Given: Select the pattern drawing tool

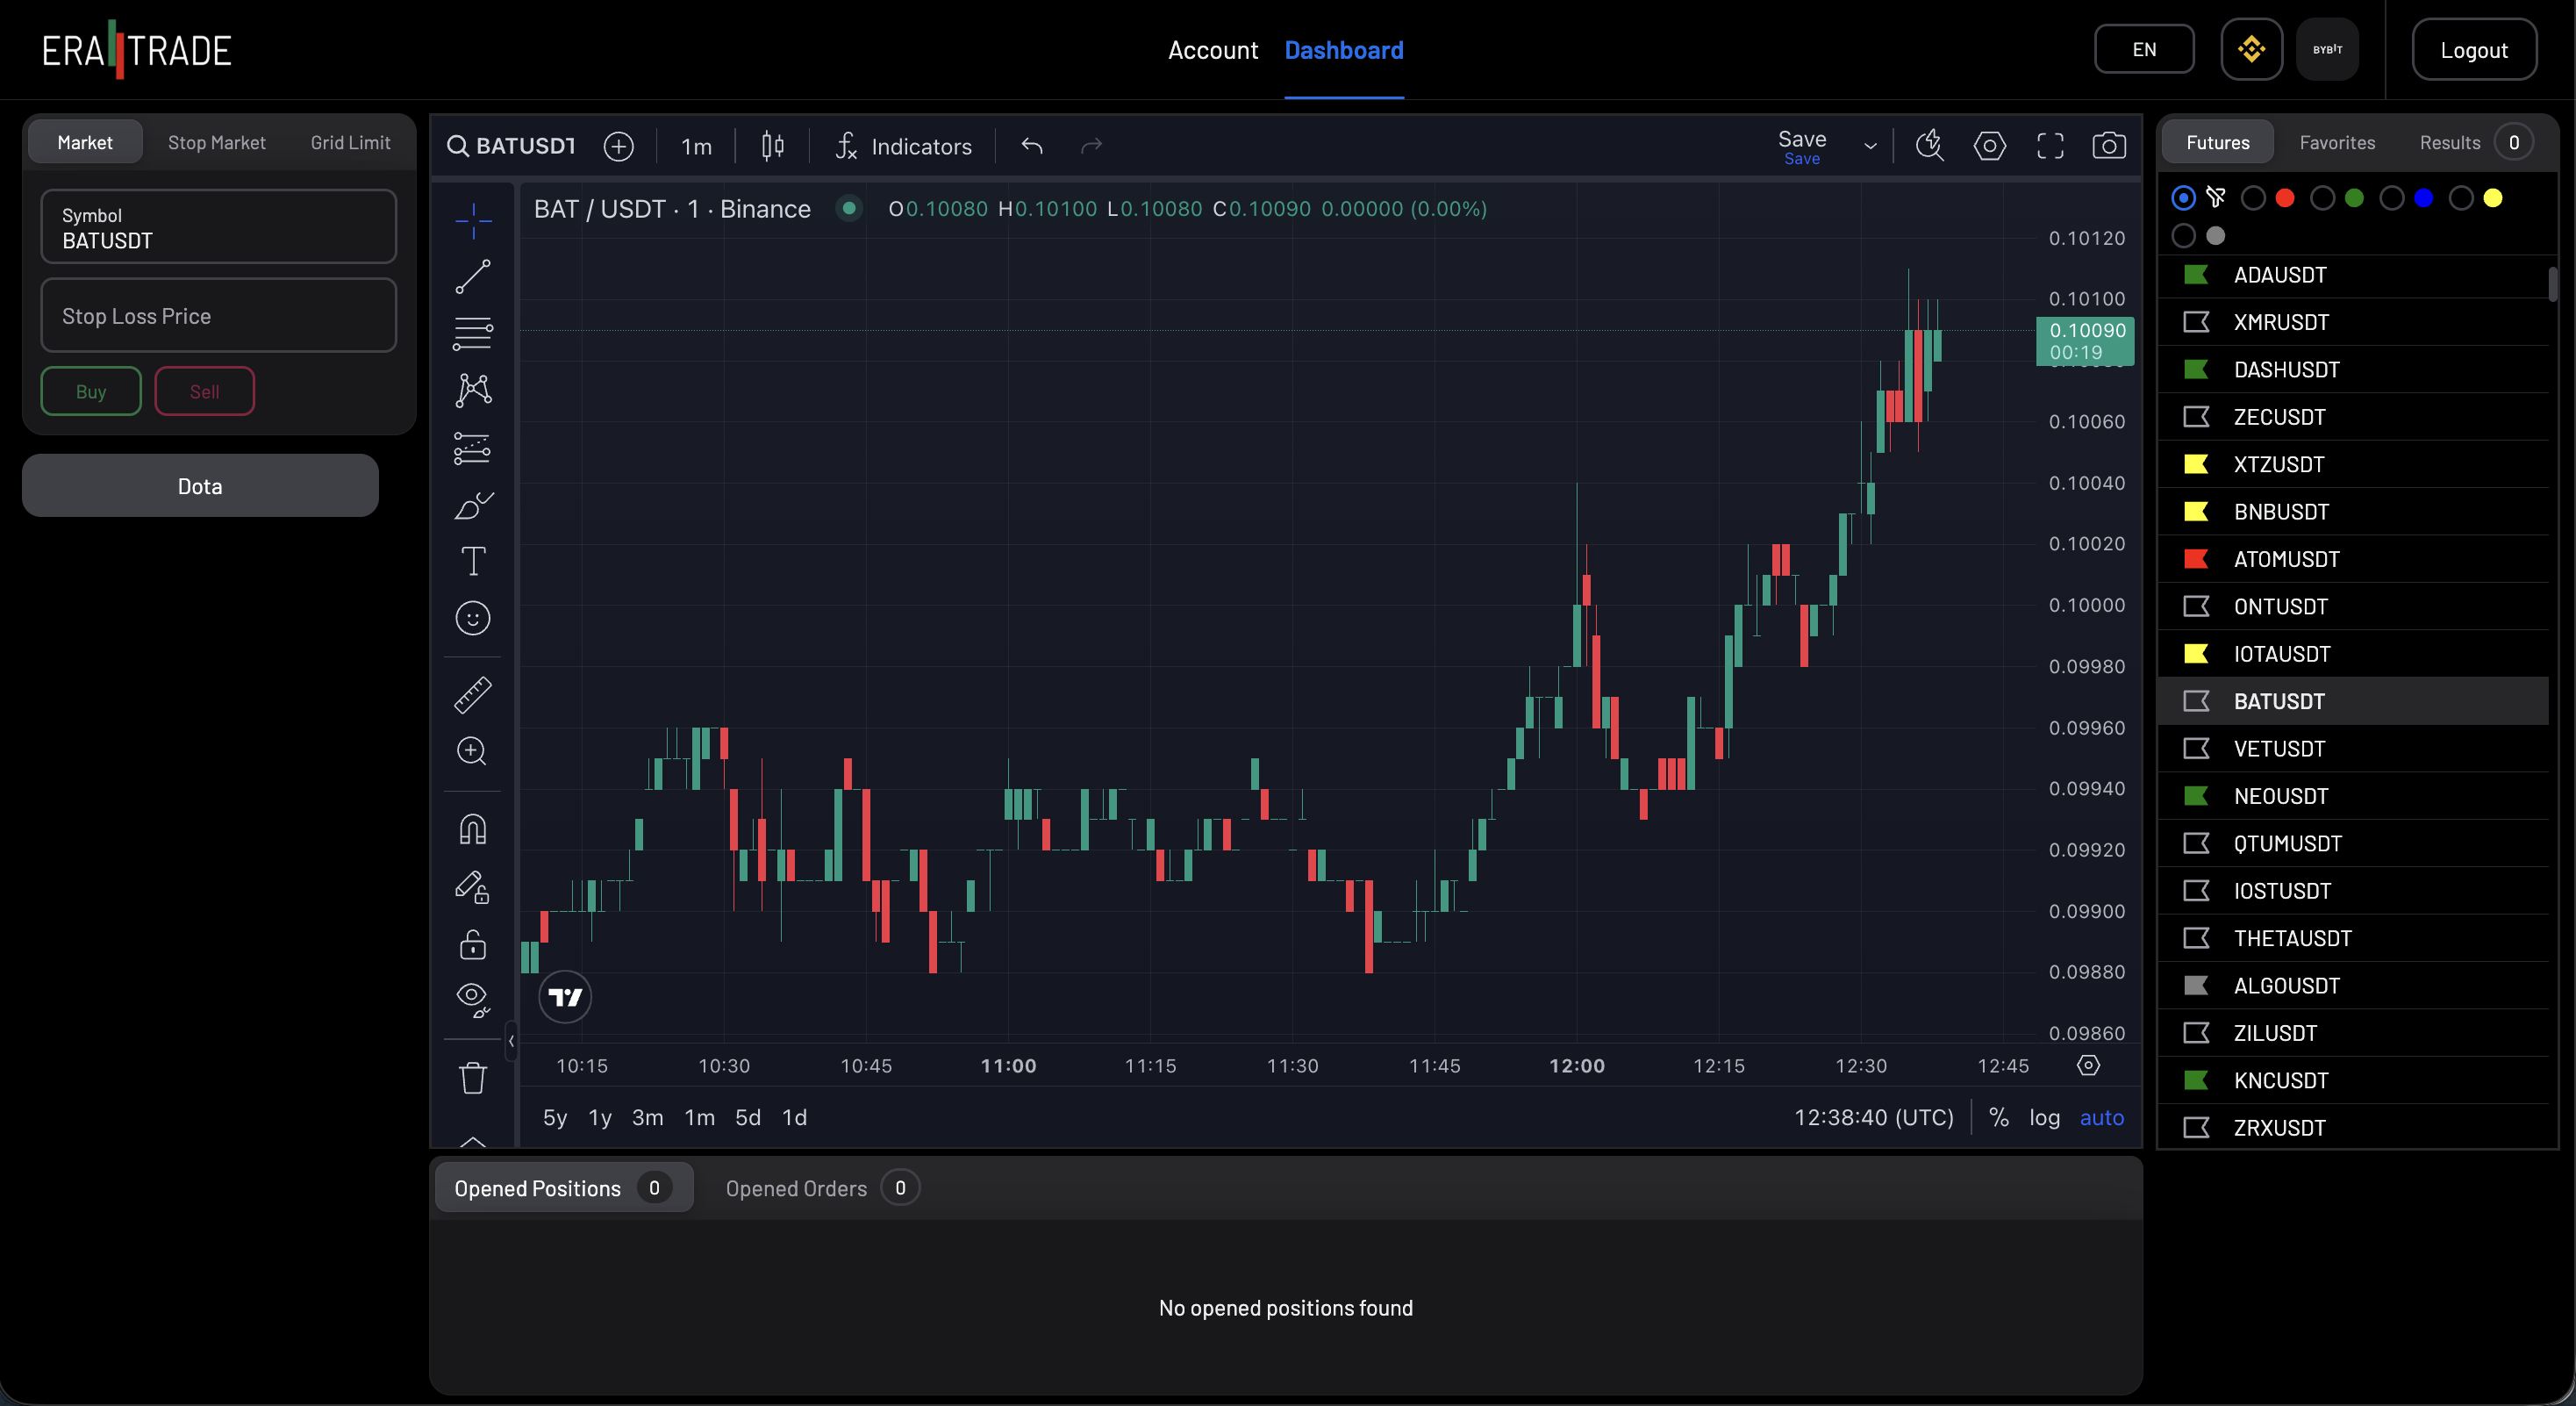Looking at the screenshot, I should (473, 390).
